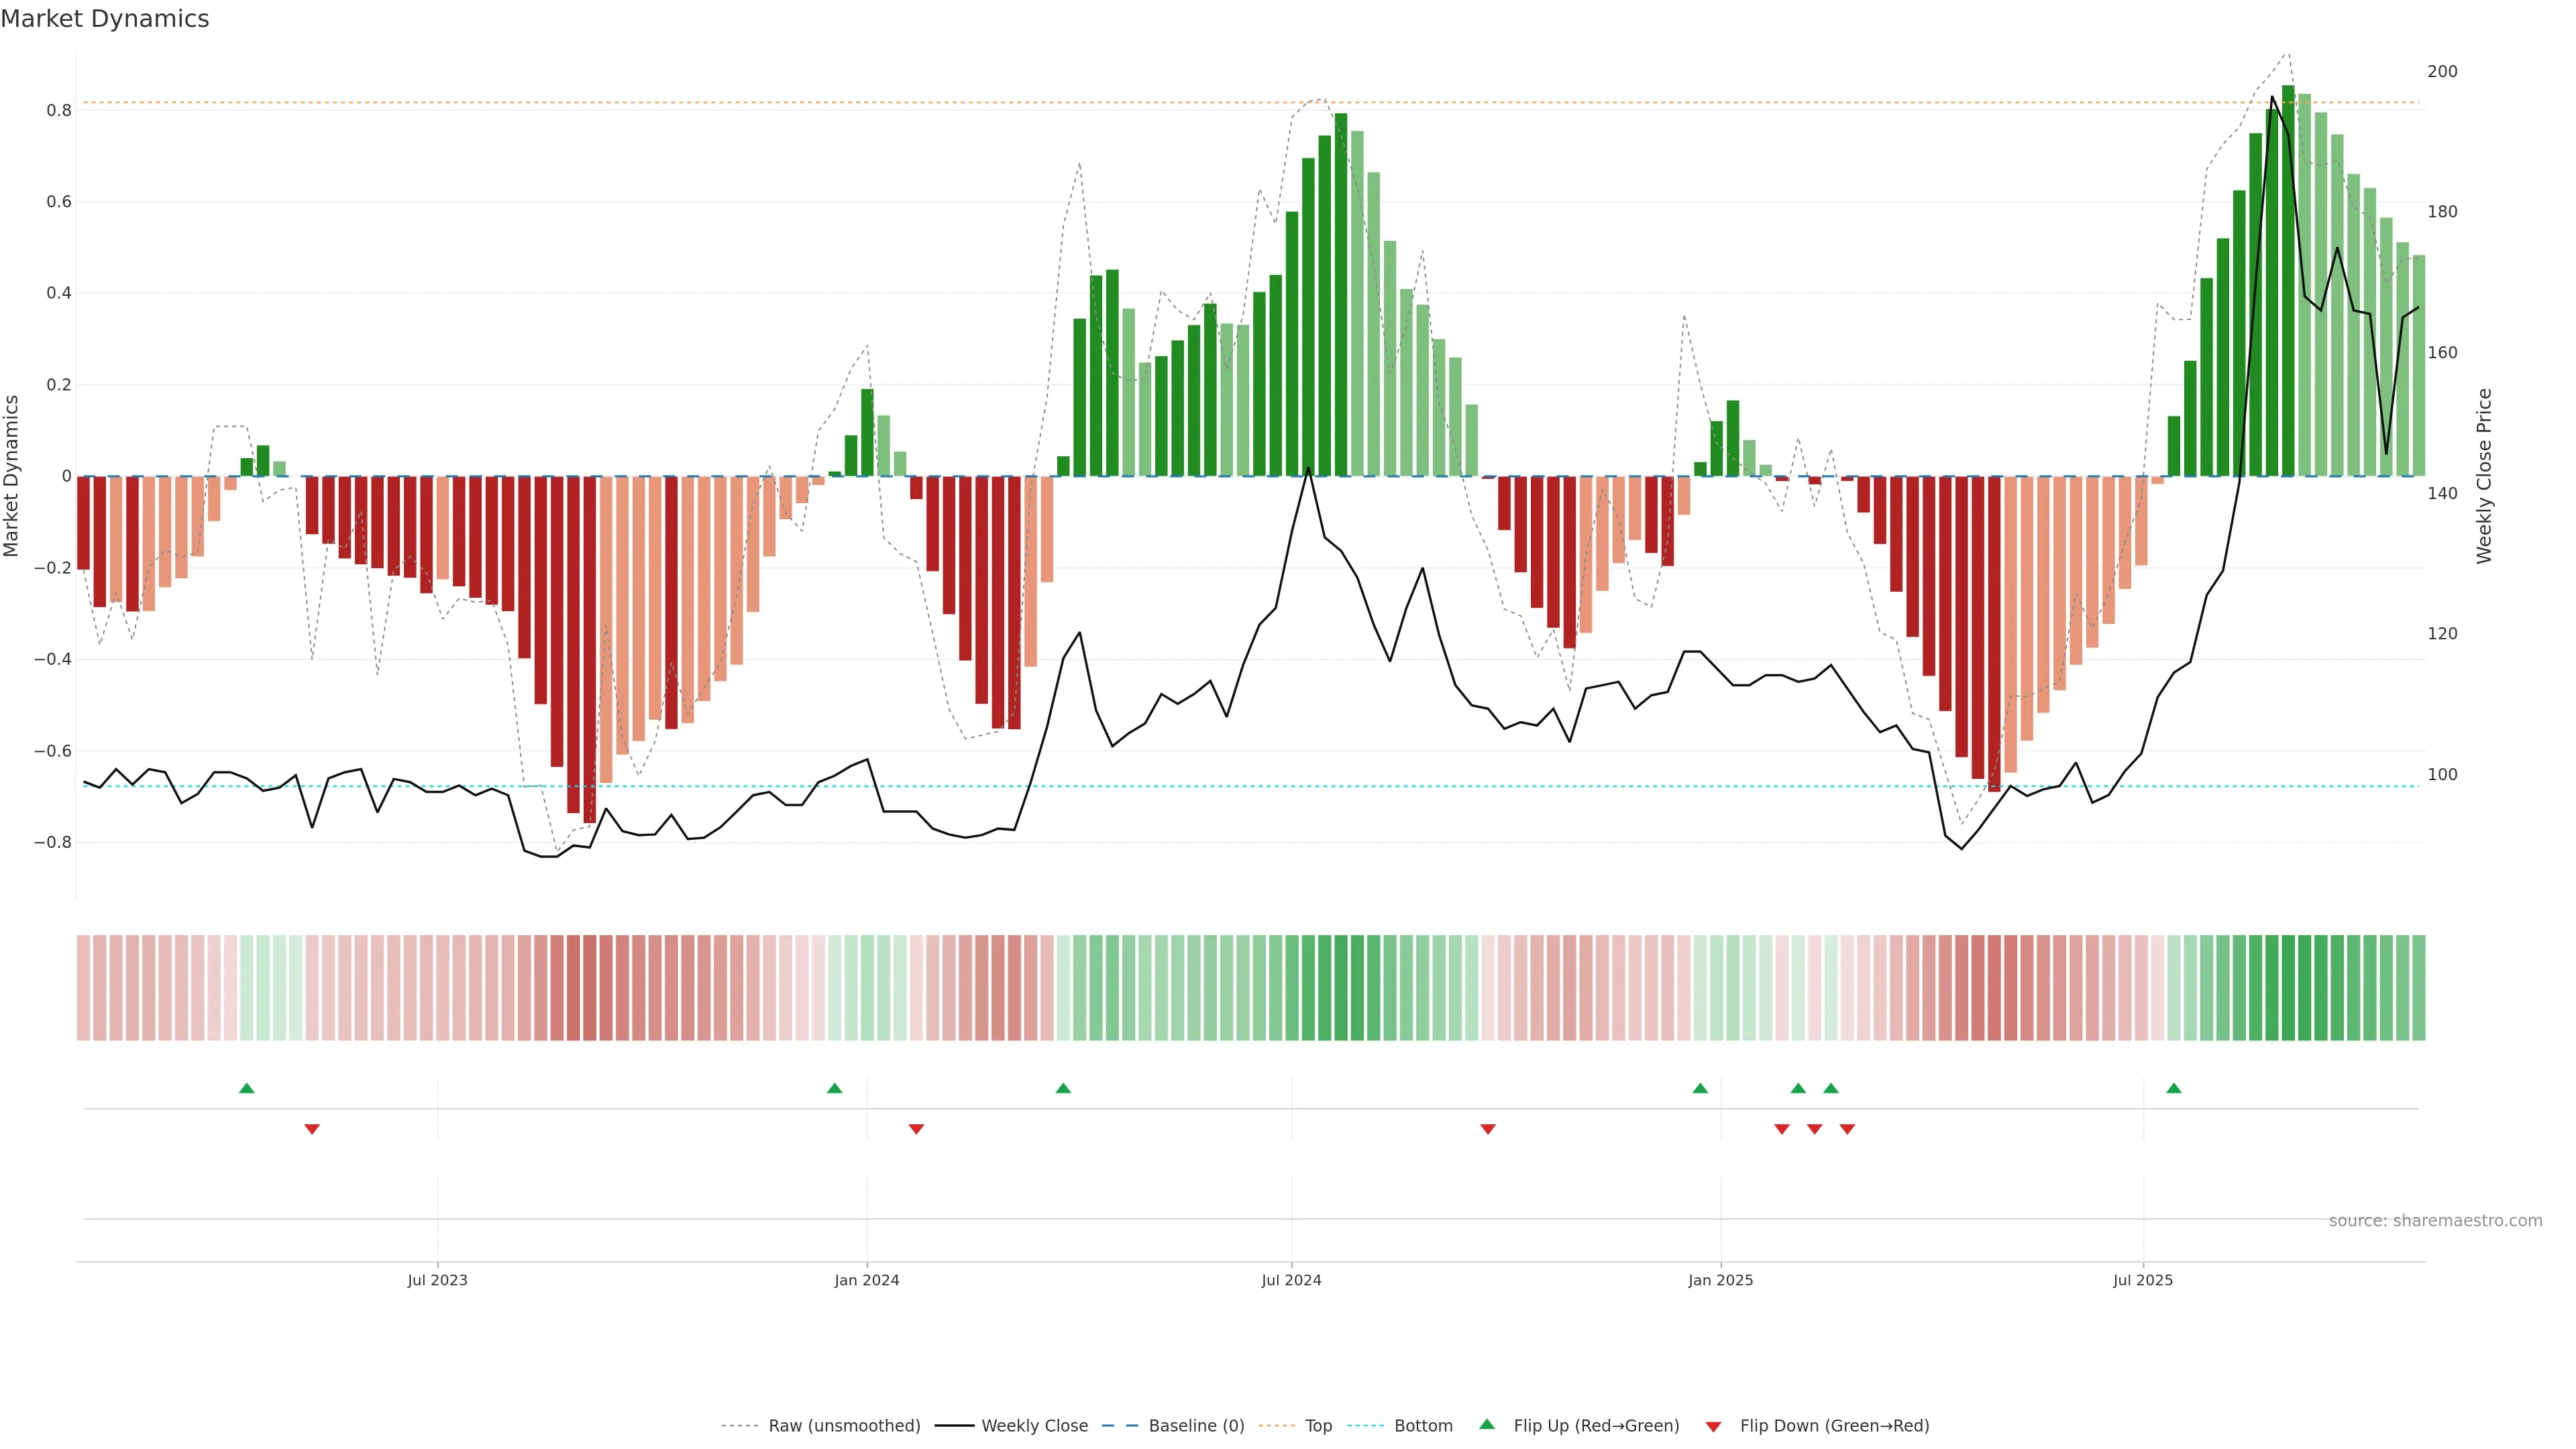Screen dimensions: 2576x1449
Task: Click the first green Flip Up triangle marker
Action: 247,1088
